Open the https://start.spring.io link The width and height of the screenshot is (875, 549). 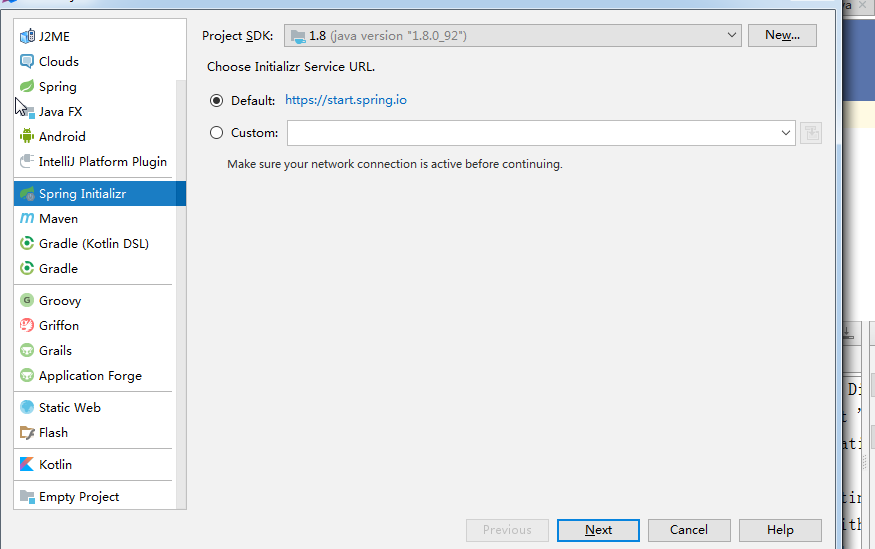[x=346, y=100]
